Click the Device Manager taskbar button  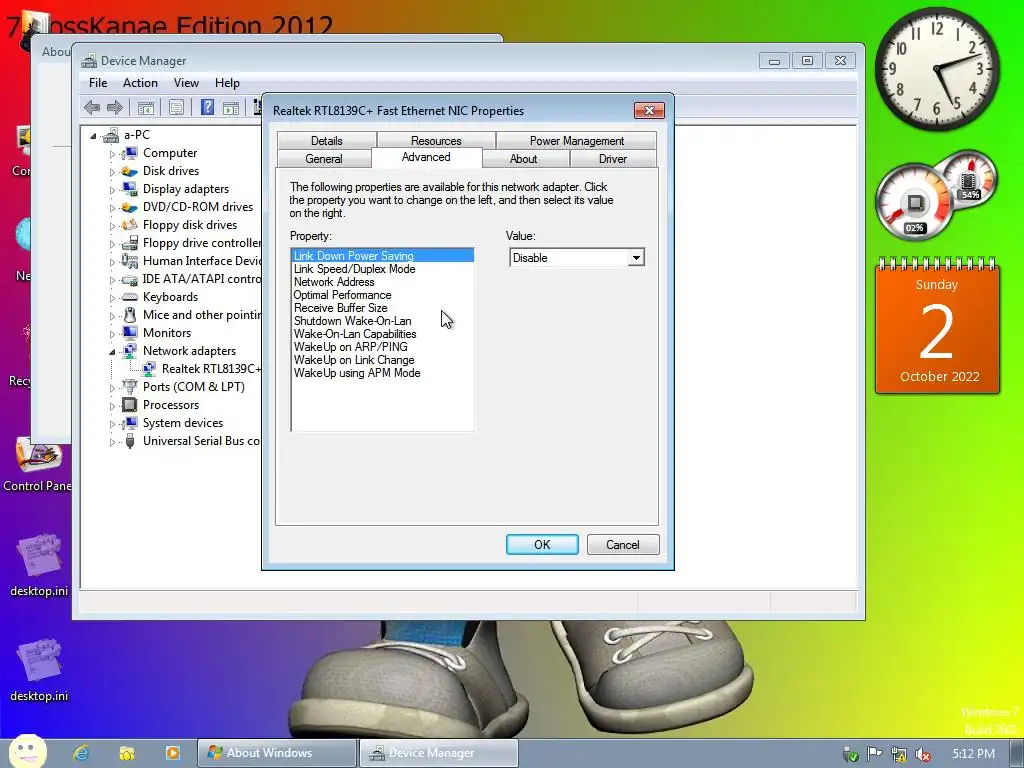(439, 753)
